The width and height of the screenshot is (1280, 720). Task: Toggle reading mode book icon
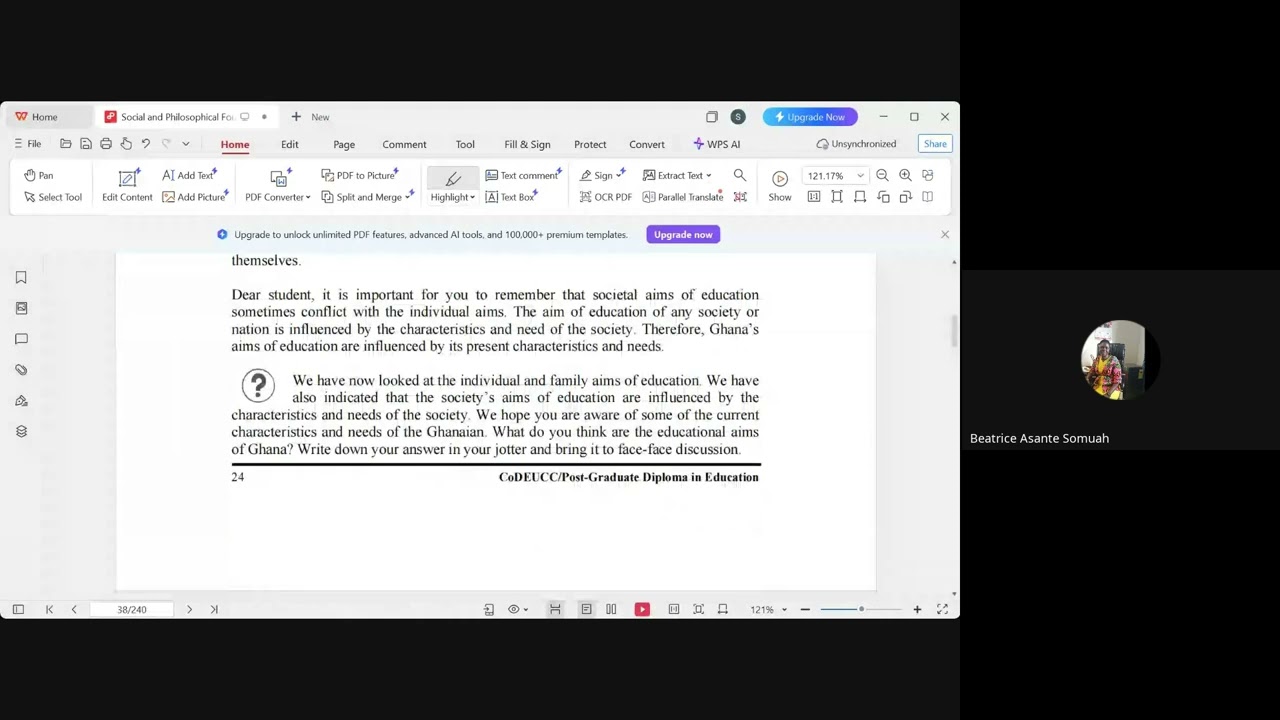[x=927, y=197]
